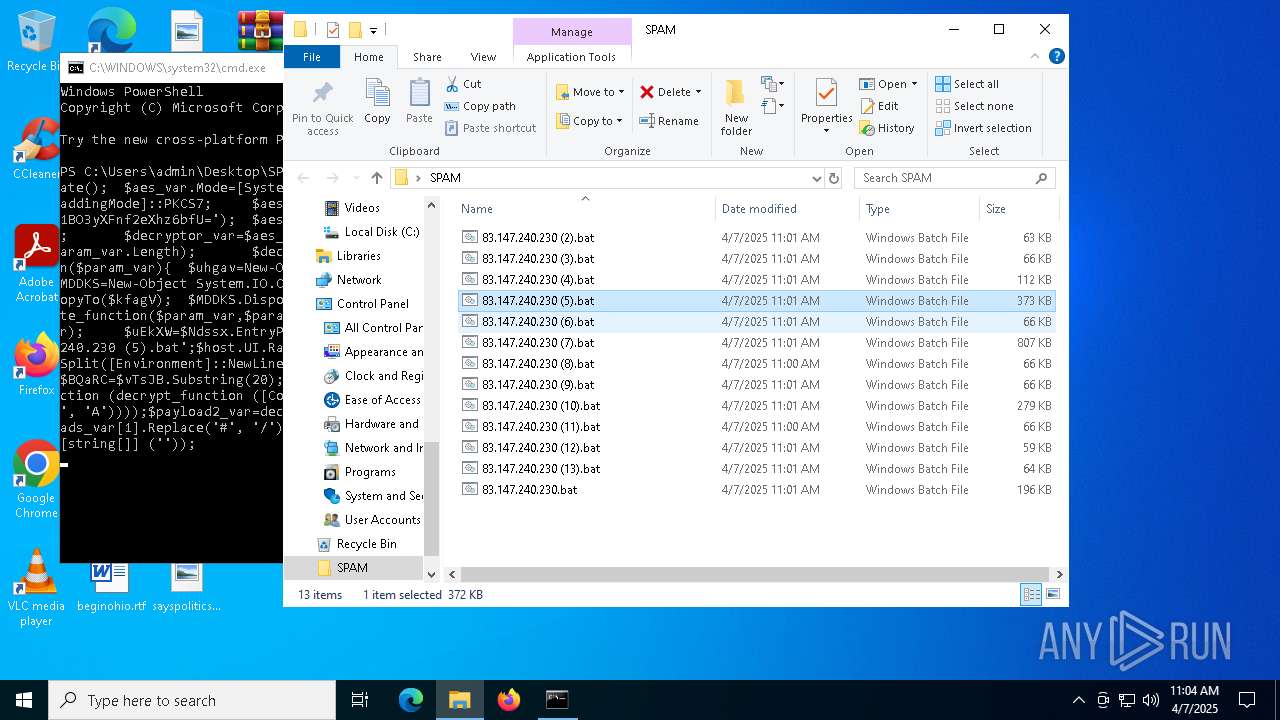Sort files by Date modified column
The height and width of the screenshot is (720, 1280).
787,209
